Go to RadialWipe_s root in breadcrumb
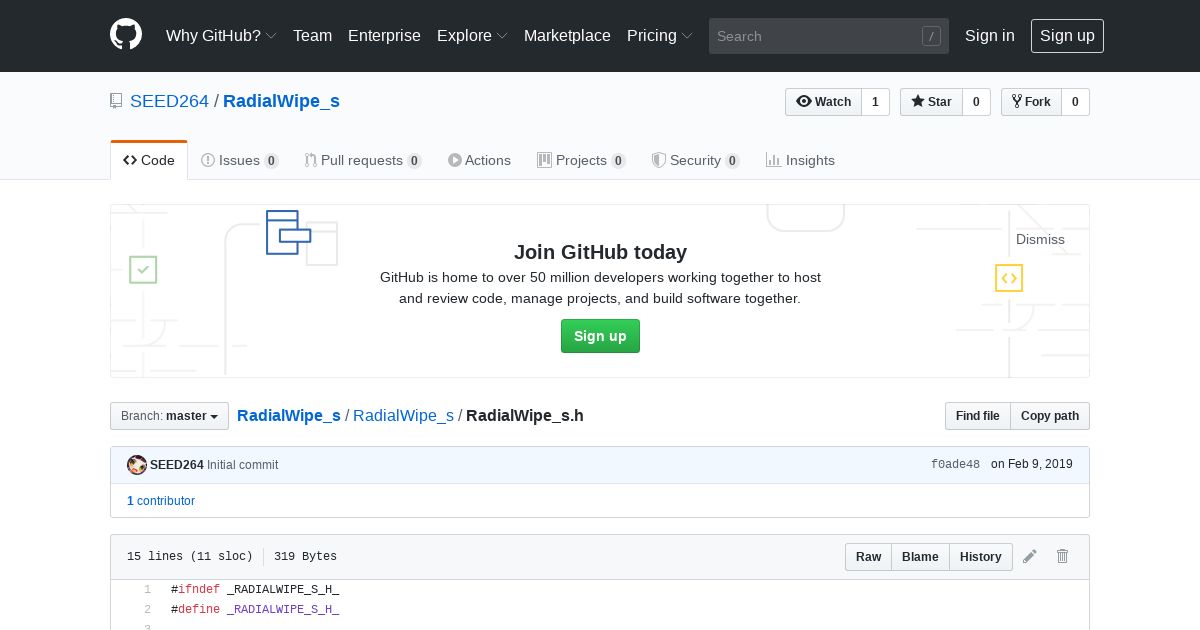 coord(289,415)
